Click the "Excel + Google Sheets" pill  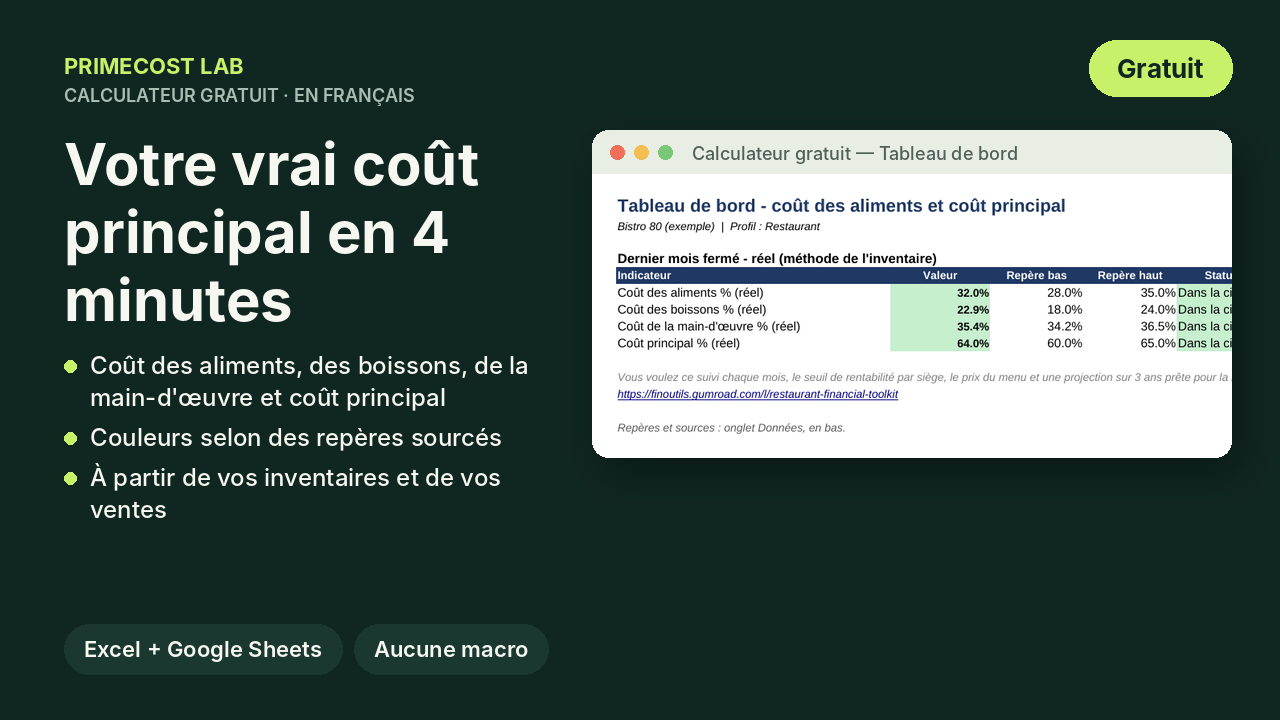click(203, 650)
